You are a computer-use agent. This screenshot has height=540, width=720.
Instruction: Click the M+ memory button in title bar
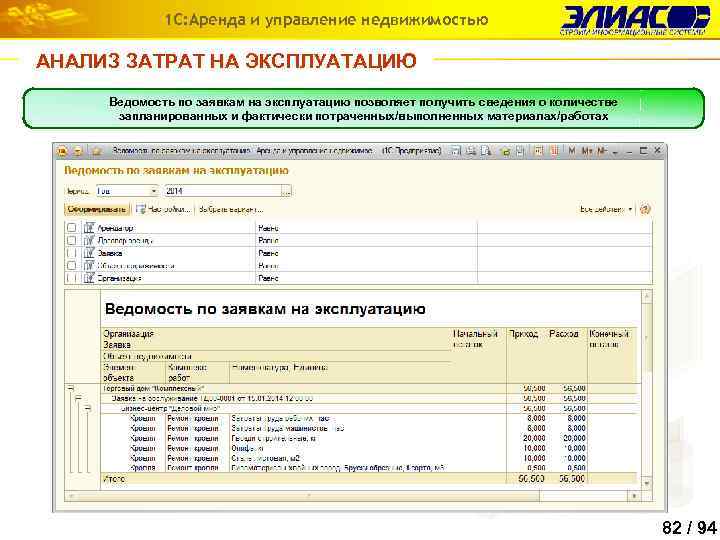[x=586, y=151]
